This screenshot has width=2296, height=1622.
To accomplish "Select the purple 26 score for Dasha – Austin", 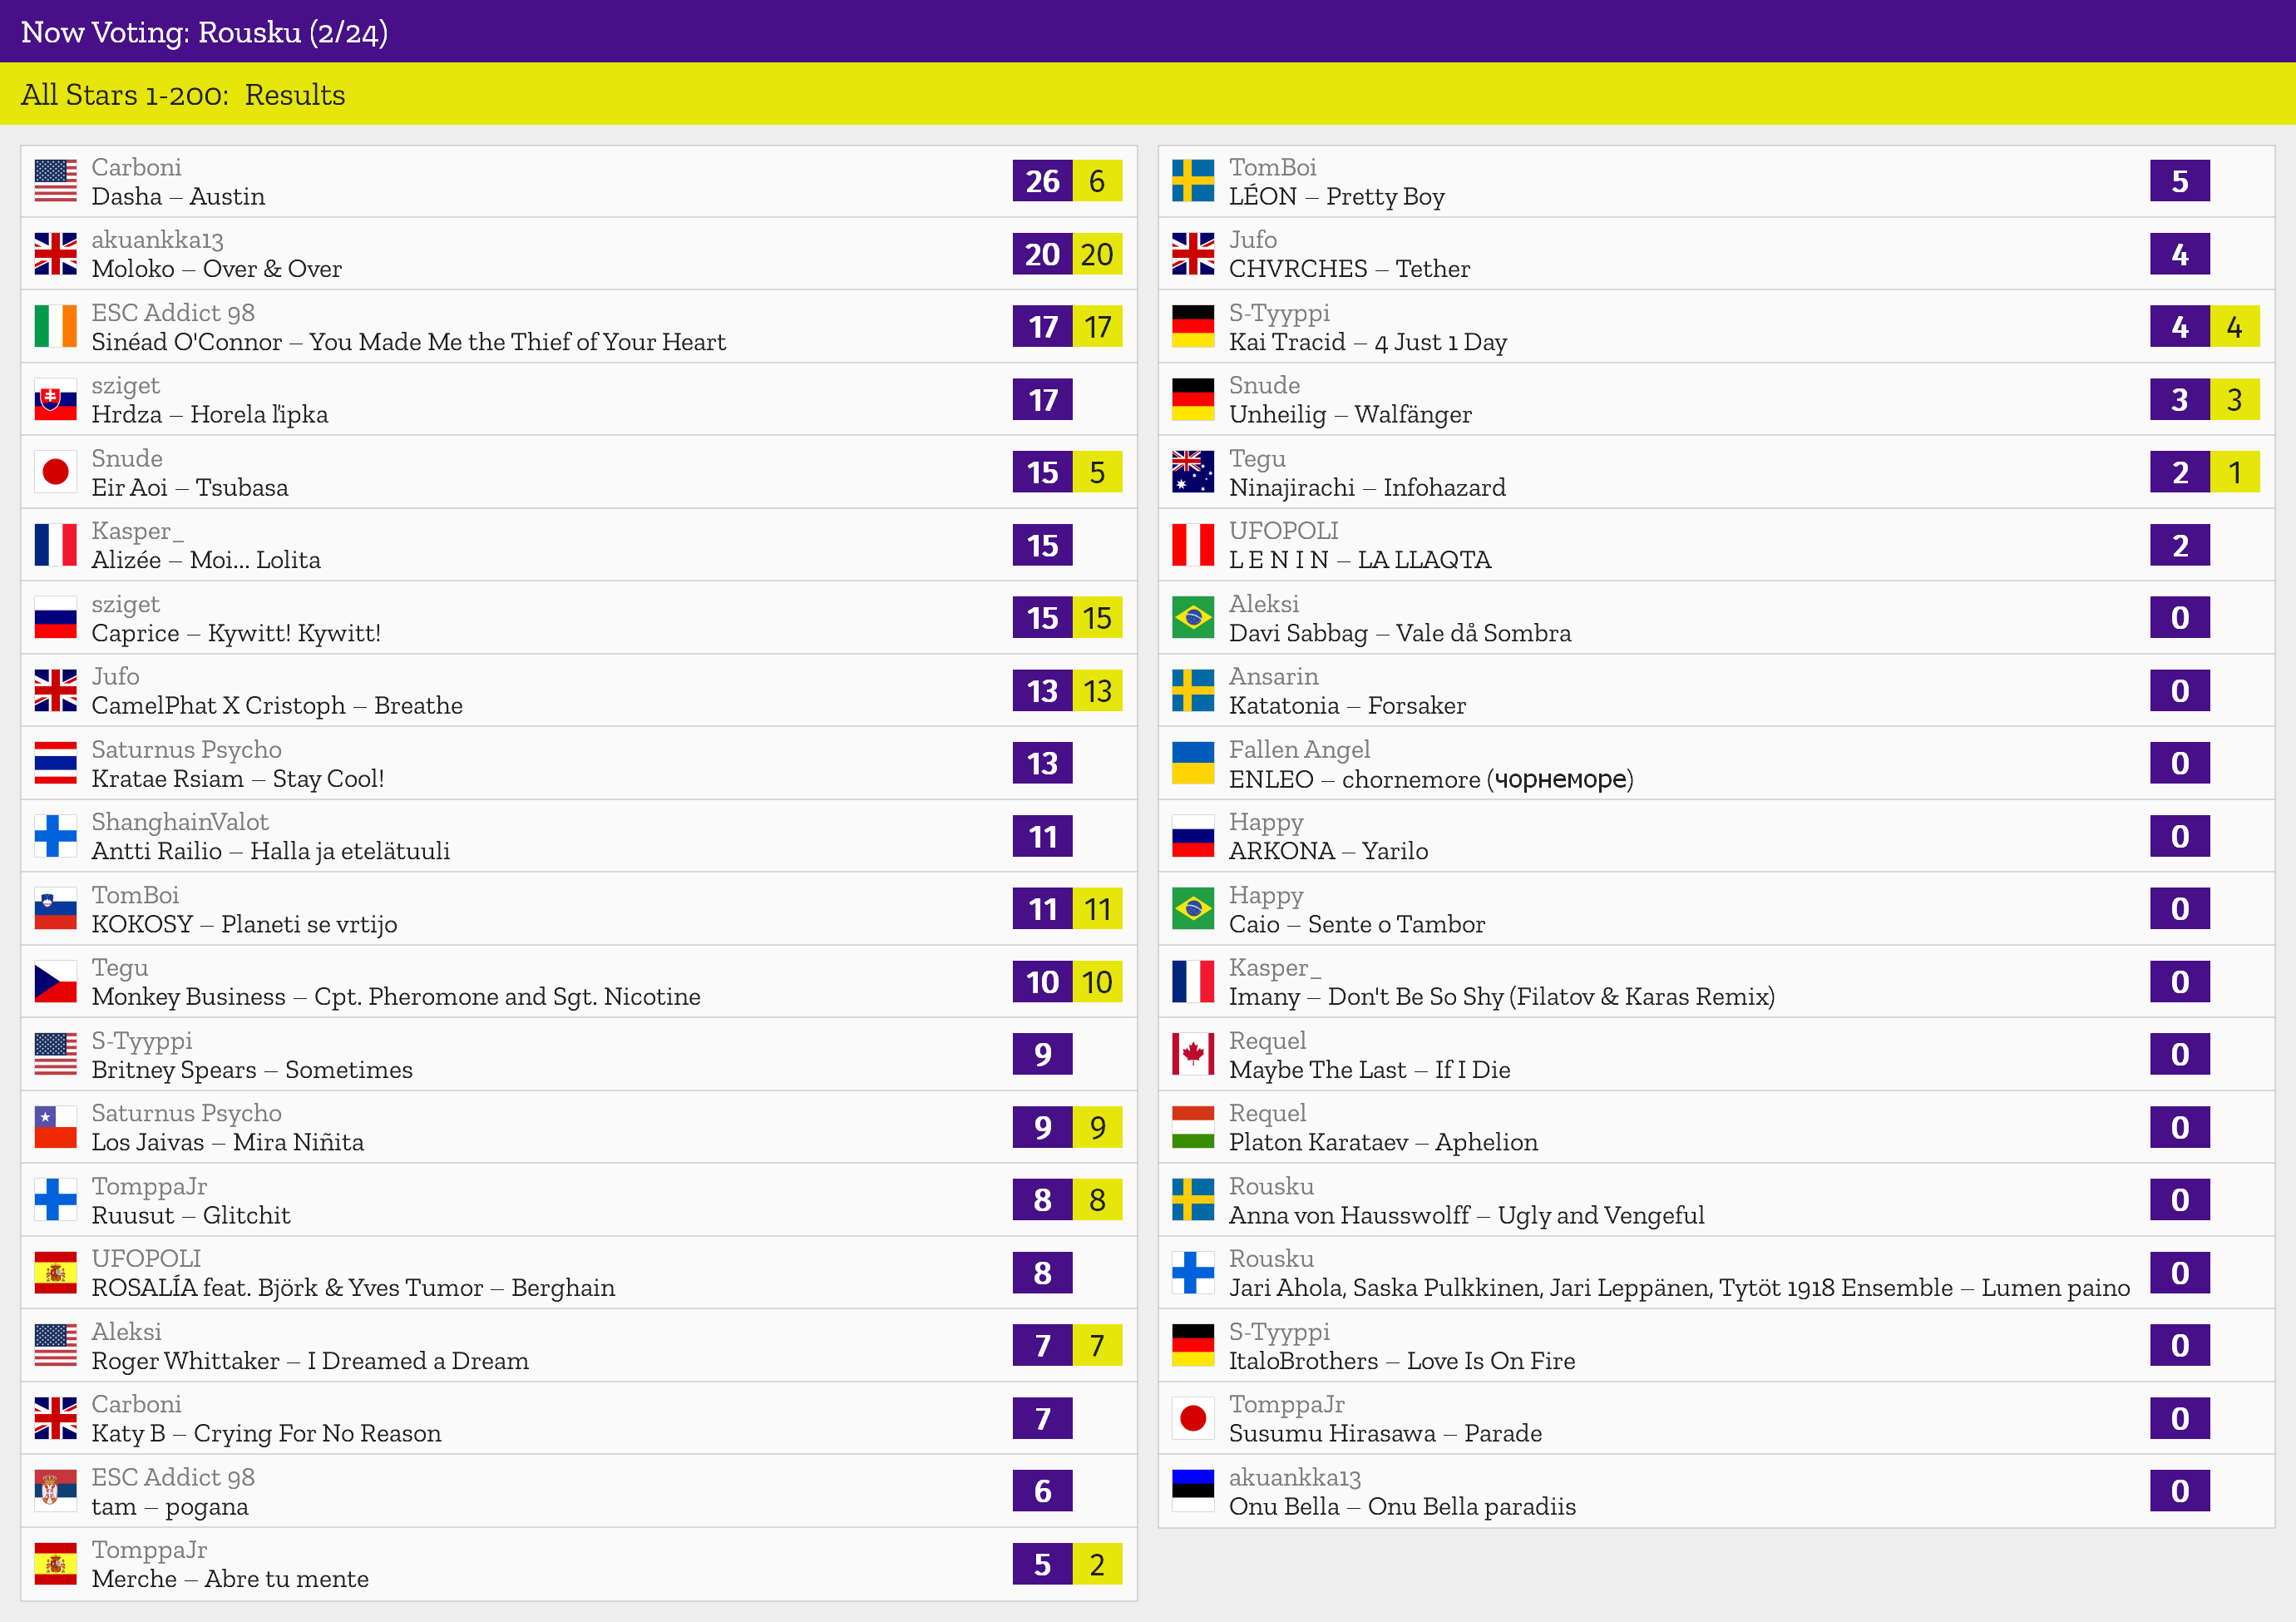I will [1042, 181].
